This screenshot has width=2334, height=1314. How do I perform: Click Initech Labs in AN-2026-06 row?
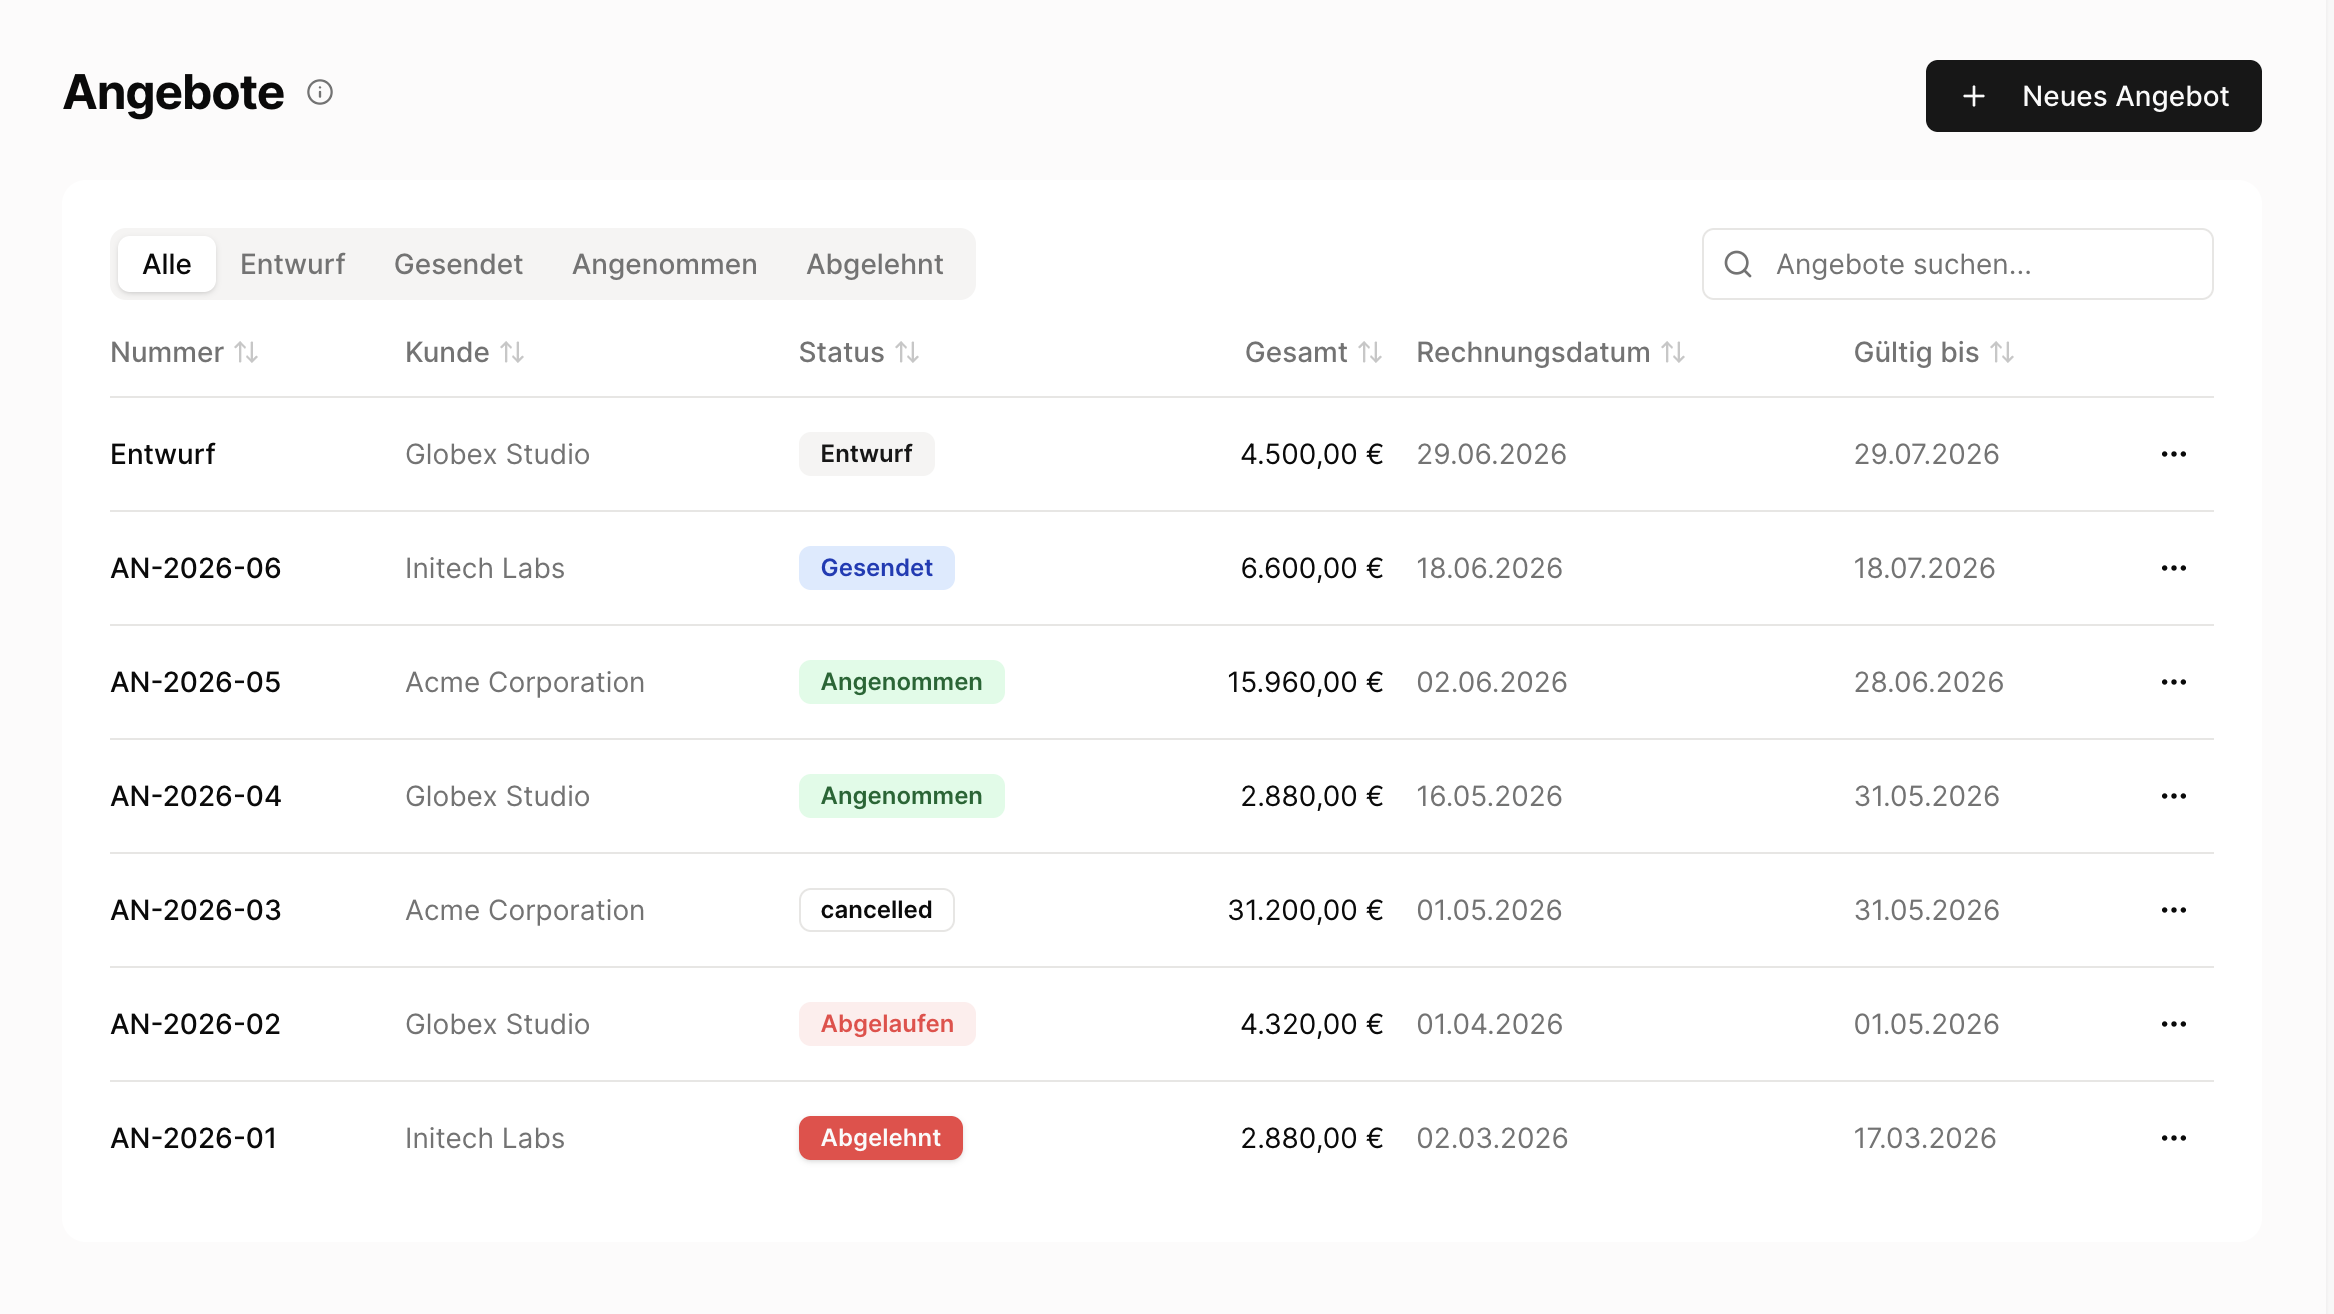(485, 568)
